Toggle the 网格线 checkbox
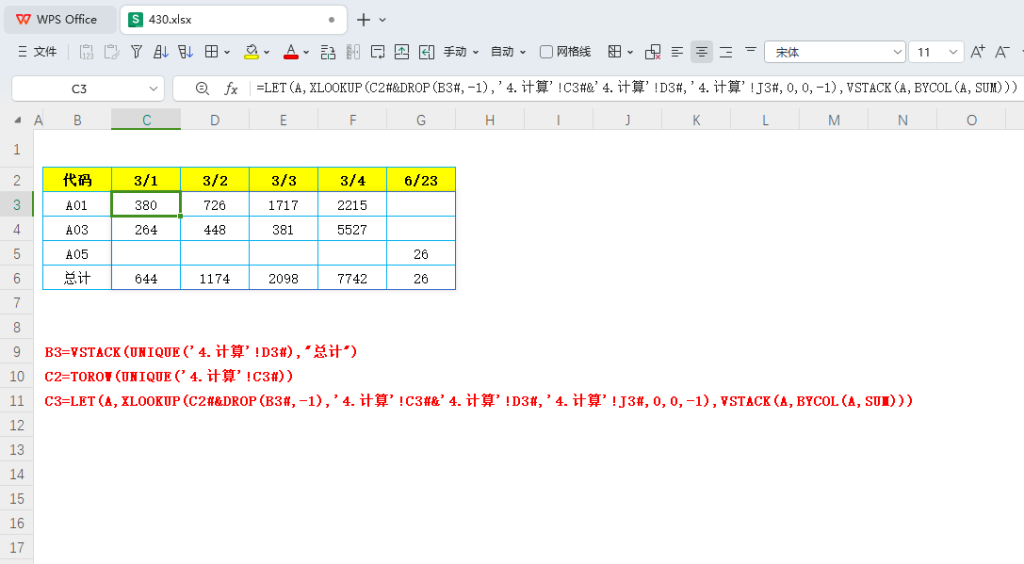Viewport: 1024px width, 564px height. tap(547, 52)
